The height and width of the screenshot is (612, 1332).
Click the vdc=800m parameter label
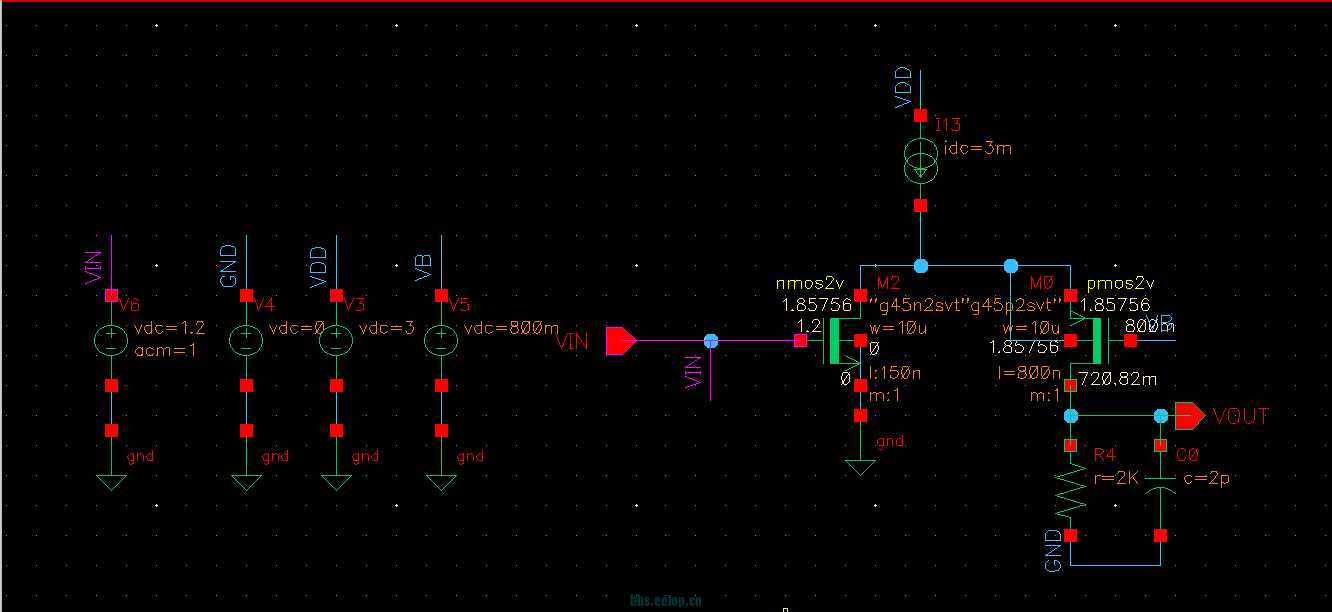pos(511,328)
